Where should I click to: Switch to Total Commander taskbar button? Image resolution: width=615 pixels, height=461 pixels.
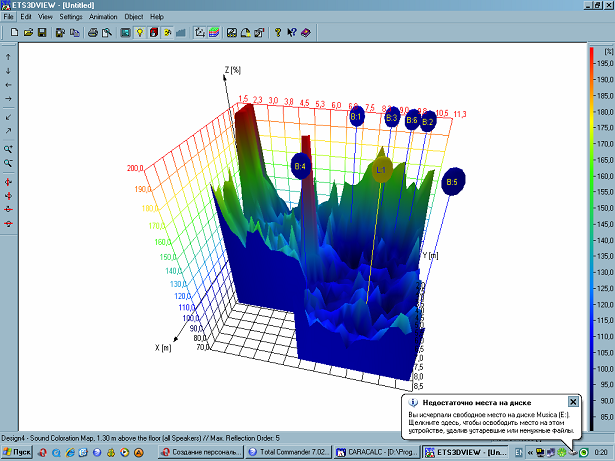[x=289, y=452]
